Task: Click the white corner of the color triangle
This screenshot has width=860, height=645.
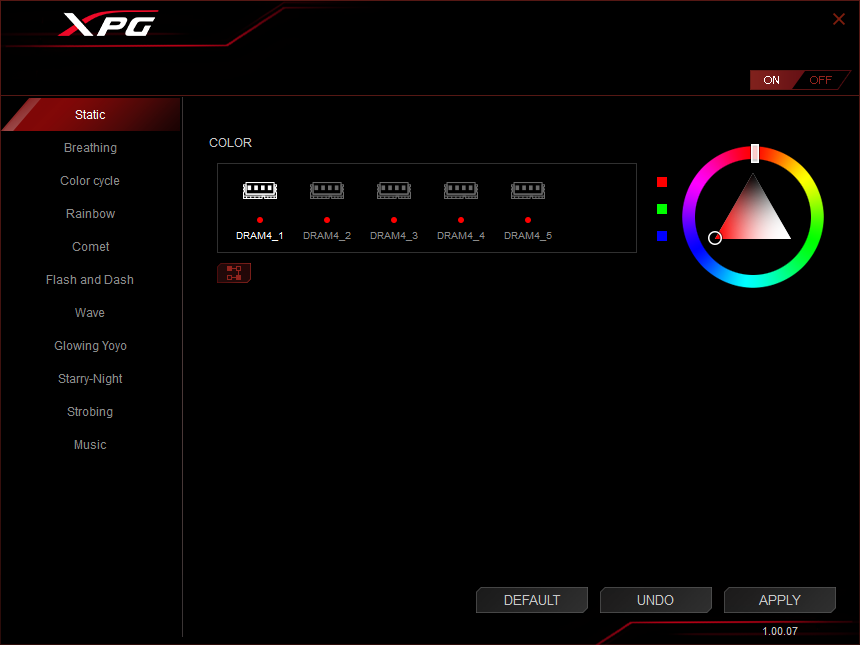Action: click(x=787, y=236)
